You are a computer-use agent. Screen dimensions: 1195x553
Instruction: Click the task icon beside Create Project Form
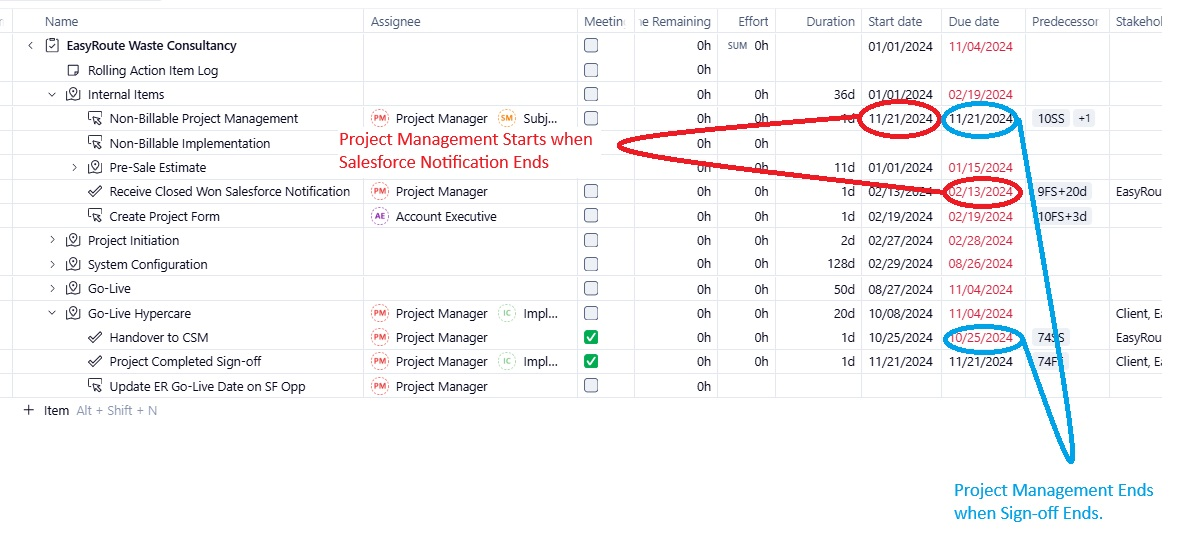tap(95, 216)
